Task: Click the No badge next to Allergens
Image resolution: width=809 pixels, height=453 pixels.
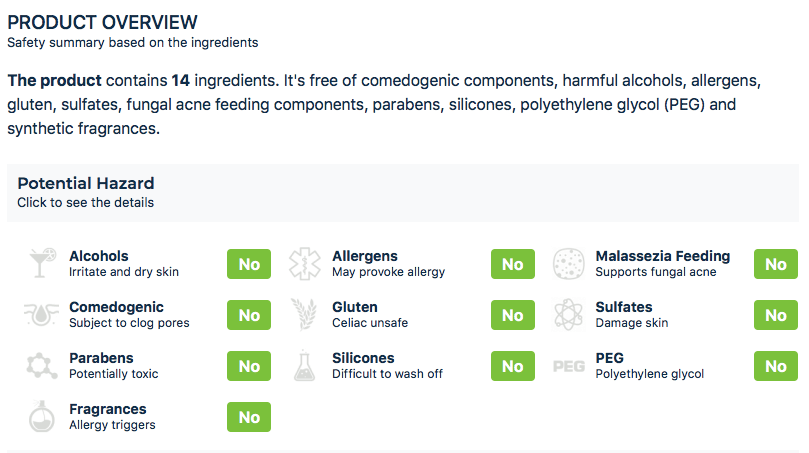Action: click(512, 264)
